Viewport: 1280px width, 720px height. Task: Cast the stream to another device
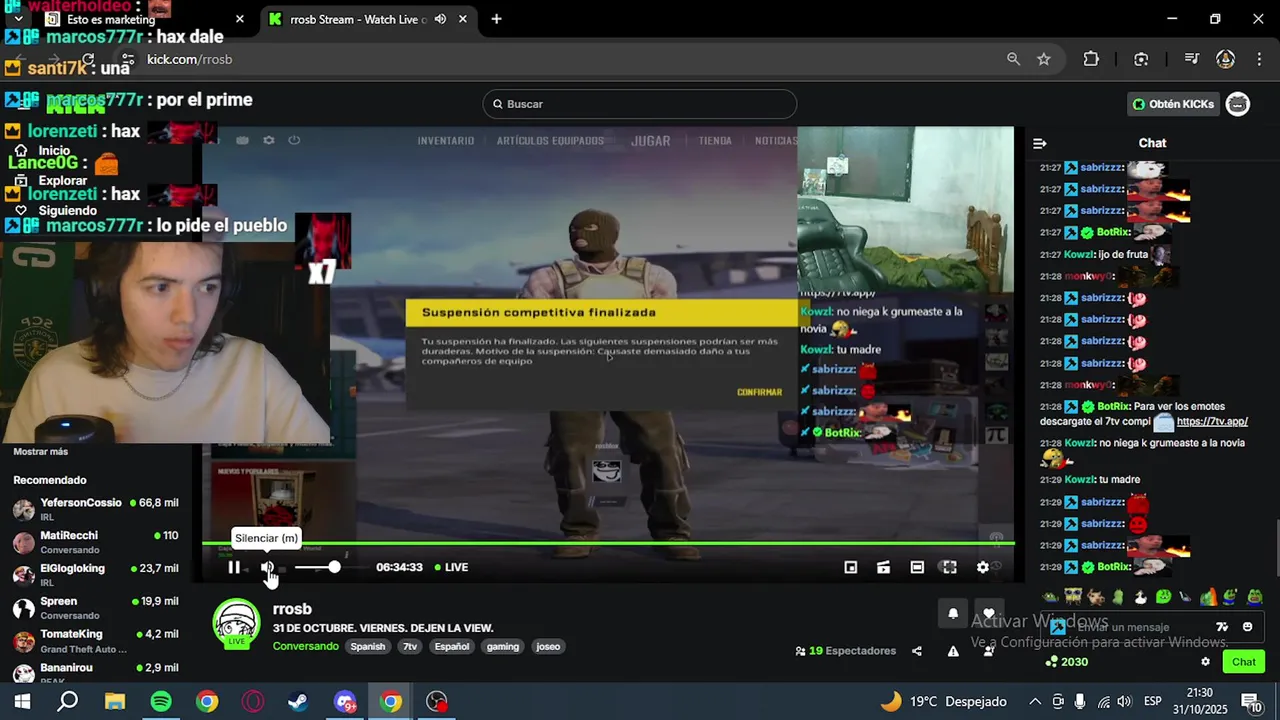click(883, 567)
